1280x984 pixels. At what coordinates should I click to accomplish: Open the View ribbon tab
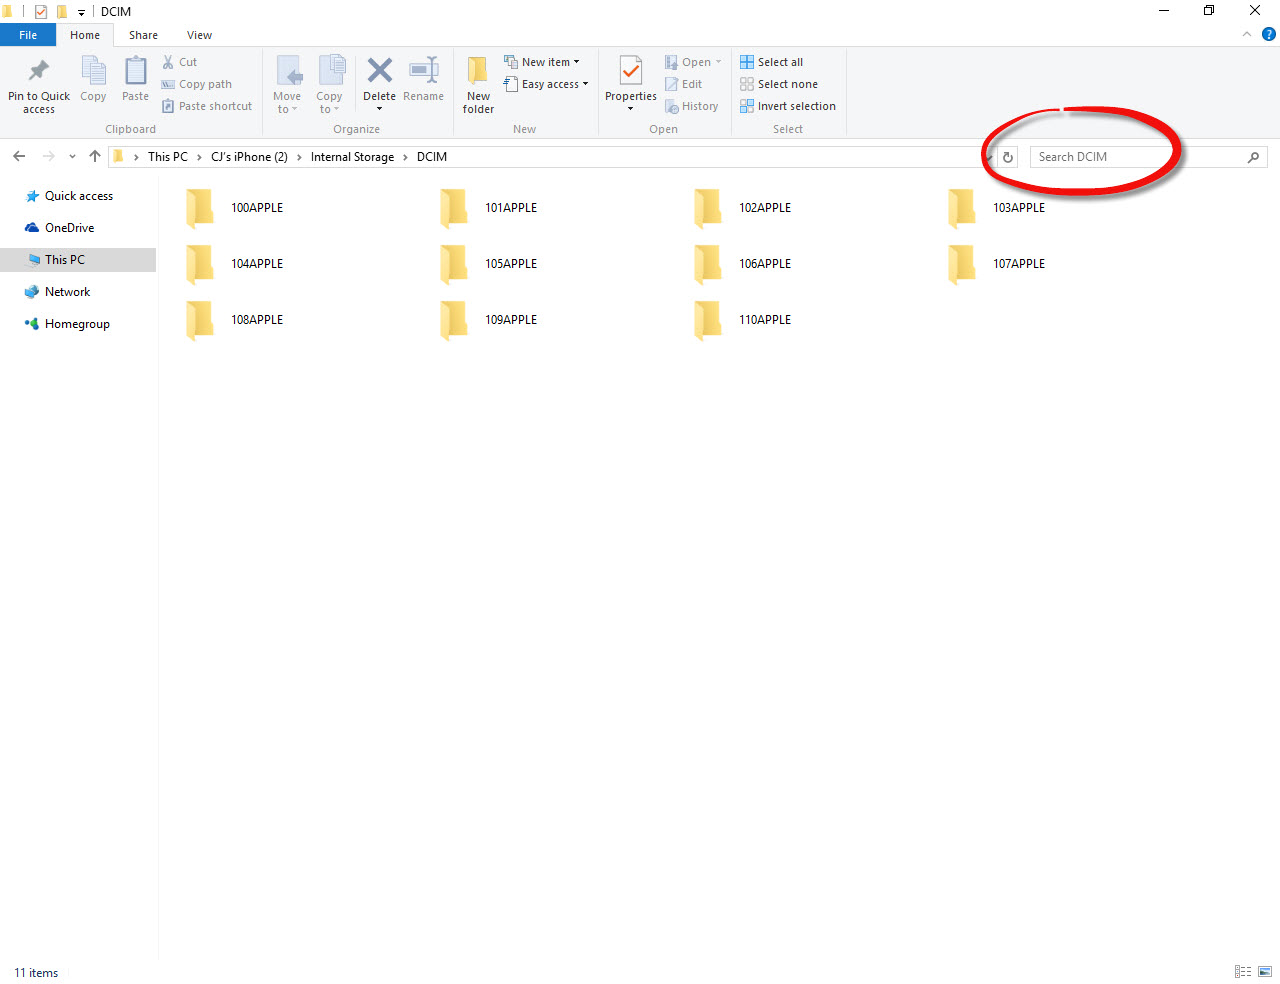pos(199,35)
